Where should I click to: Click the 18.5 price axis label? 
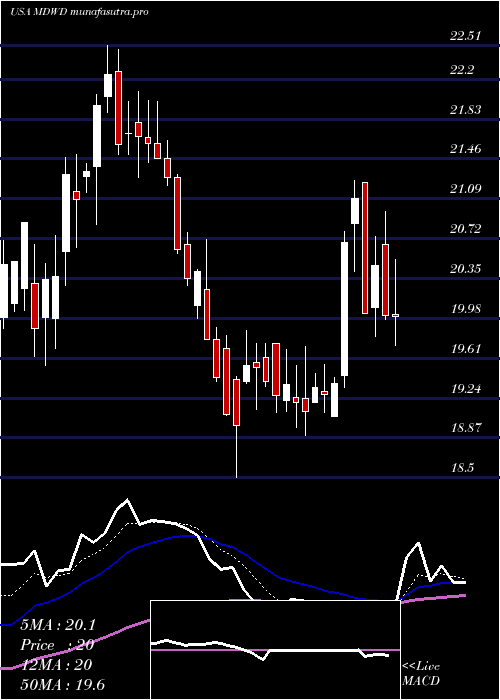(462, 468)
